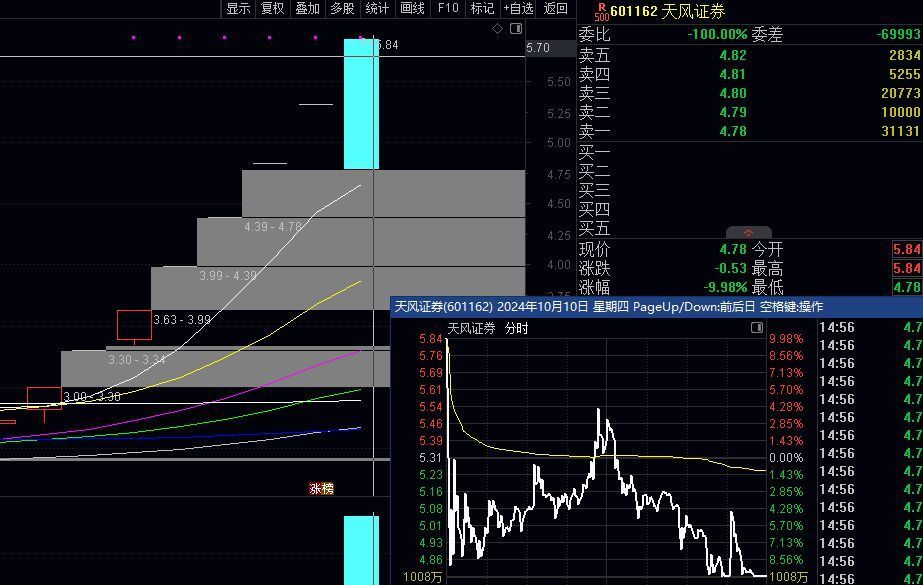Image resolution: width=923 pixels, height=585 pixels.
Task: Click the price range label 3.63 - 3.99
Action: [x=182, y=320]
